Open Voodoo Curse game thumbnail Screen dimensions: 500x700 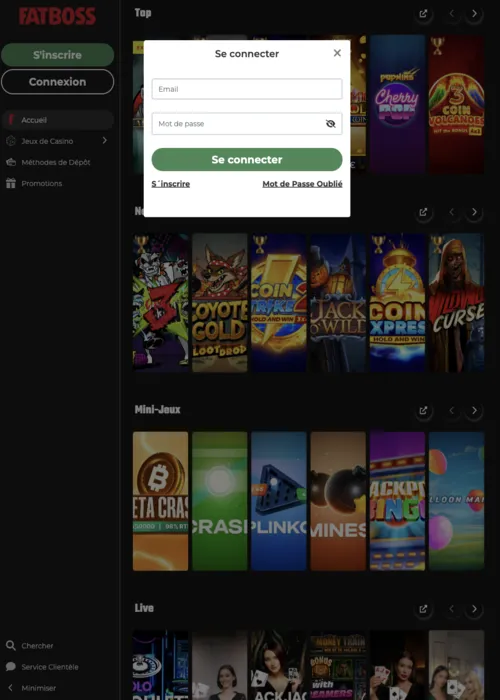point(456,303)
